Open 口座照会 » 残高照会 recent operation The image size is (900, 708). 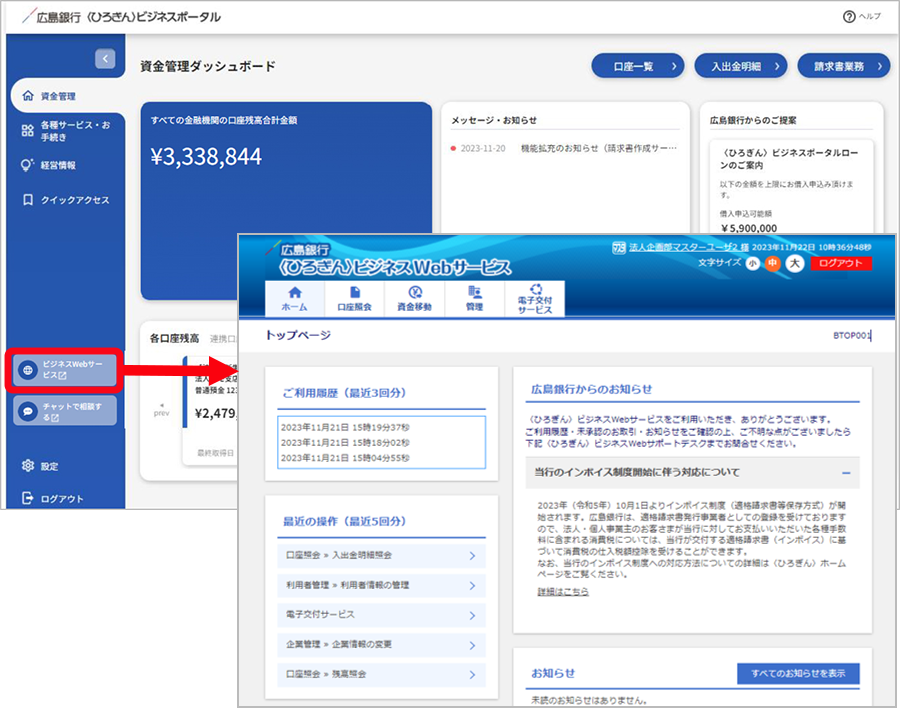click(381, 674)
